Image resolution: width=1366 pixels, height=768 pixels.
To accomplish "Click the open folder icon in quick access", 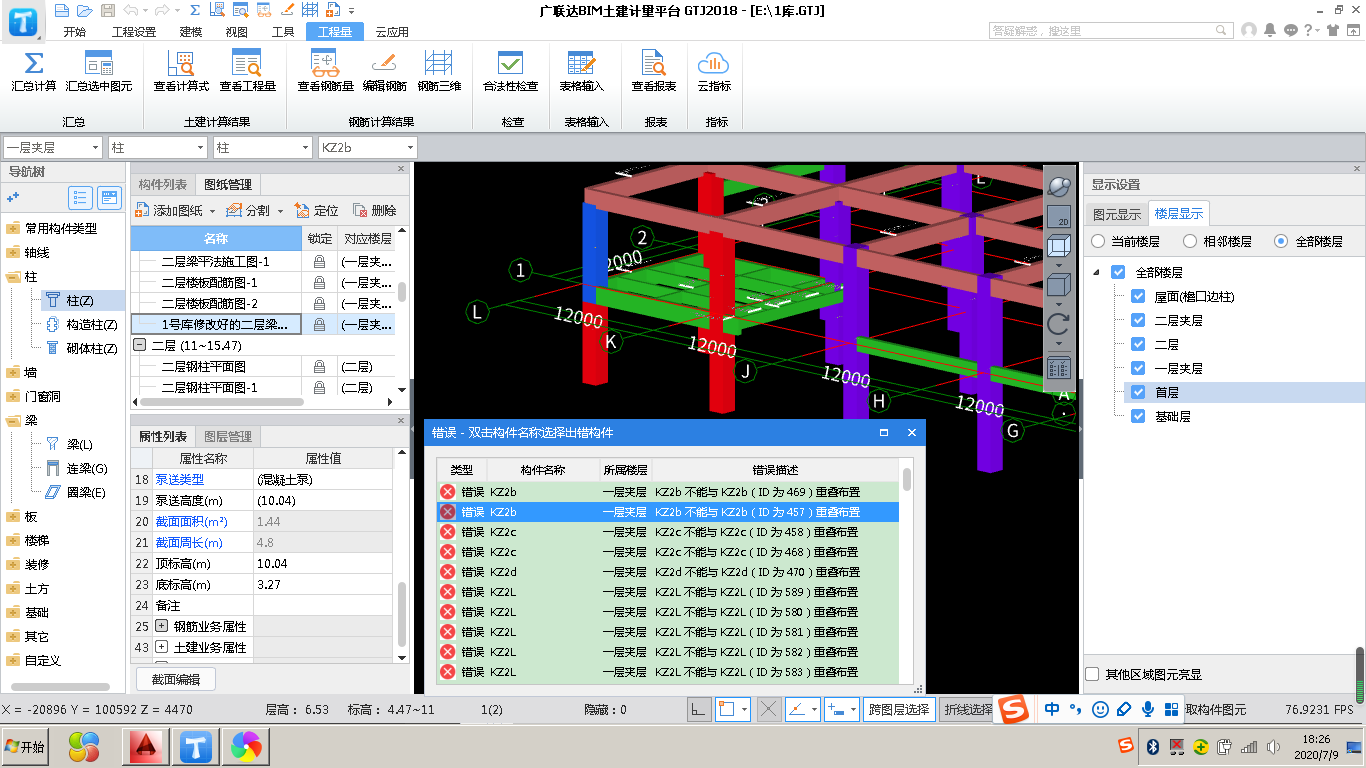I will pos(84,10).
